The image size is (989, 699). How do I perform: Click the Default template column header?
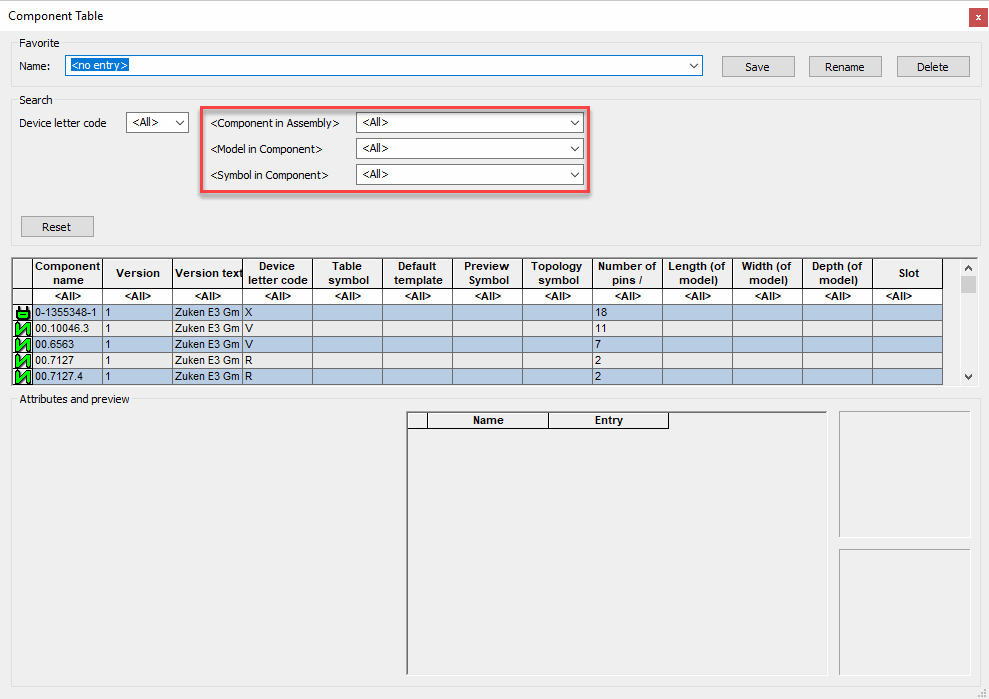(418, 273)
